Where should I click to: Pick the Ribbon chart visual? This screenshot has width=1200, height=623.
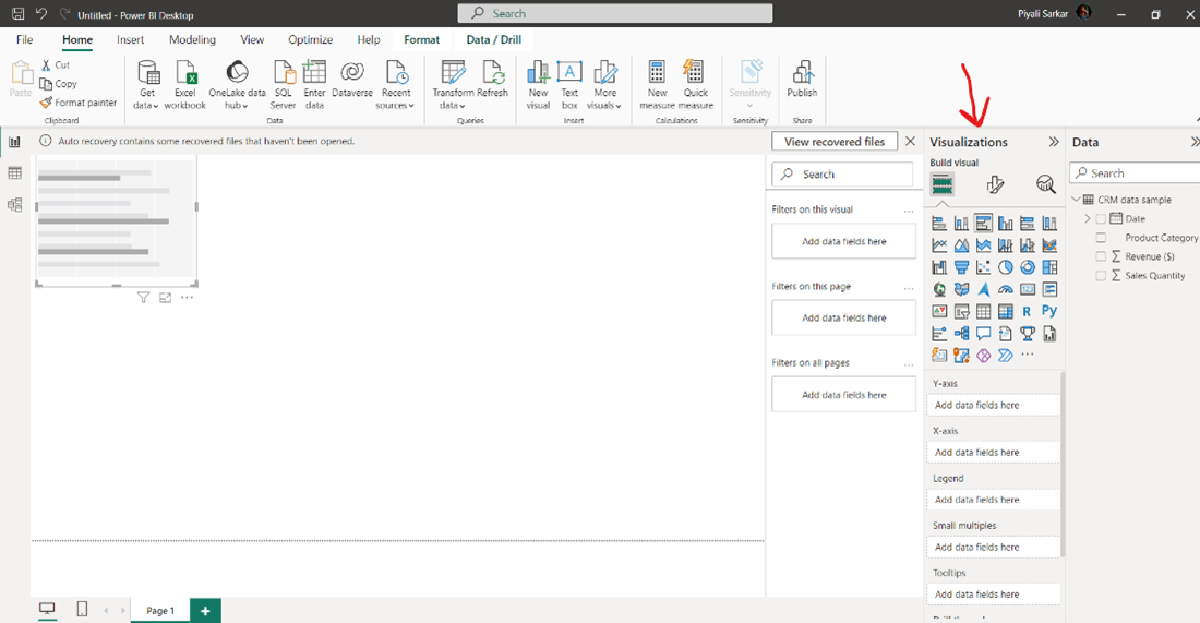(x=1049, y=245)
